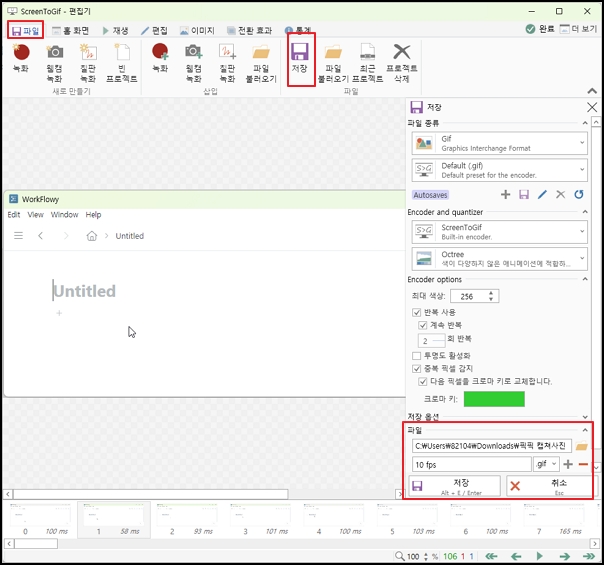The width and height of the screenshot is (604, 565).
Task: Start new board recording (칠판 녹화)
Action: (88, 63)
